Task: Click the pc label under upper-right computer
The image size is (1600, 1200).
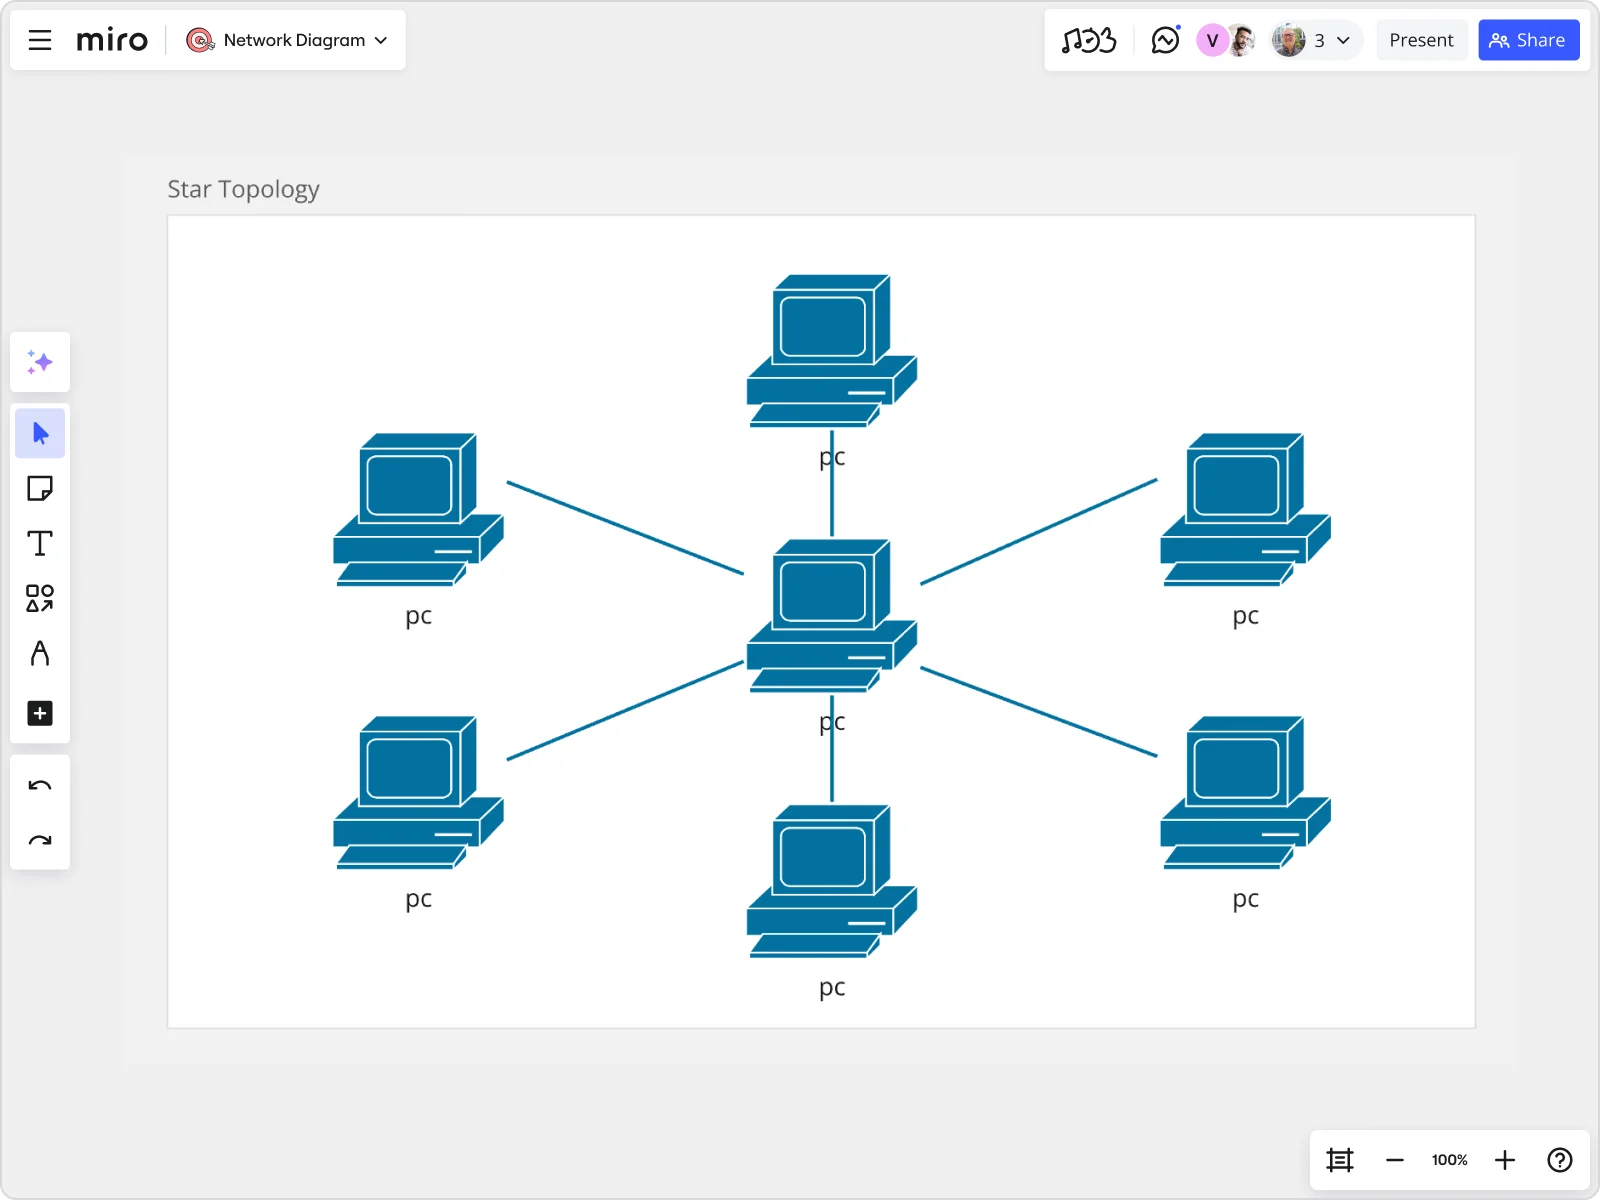Action: (1245, 616)
